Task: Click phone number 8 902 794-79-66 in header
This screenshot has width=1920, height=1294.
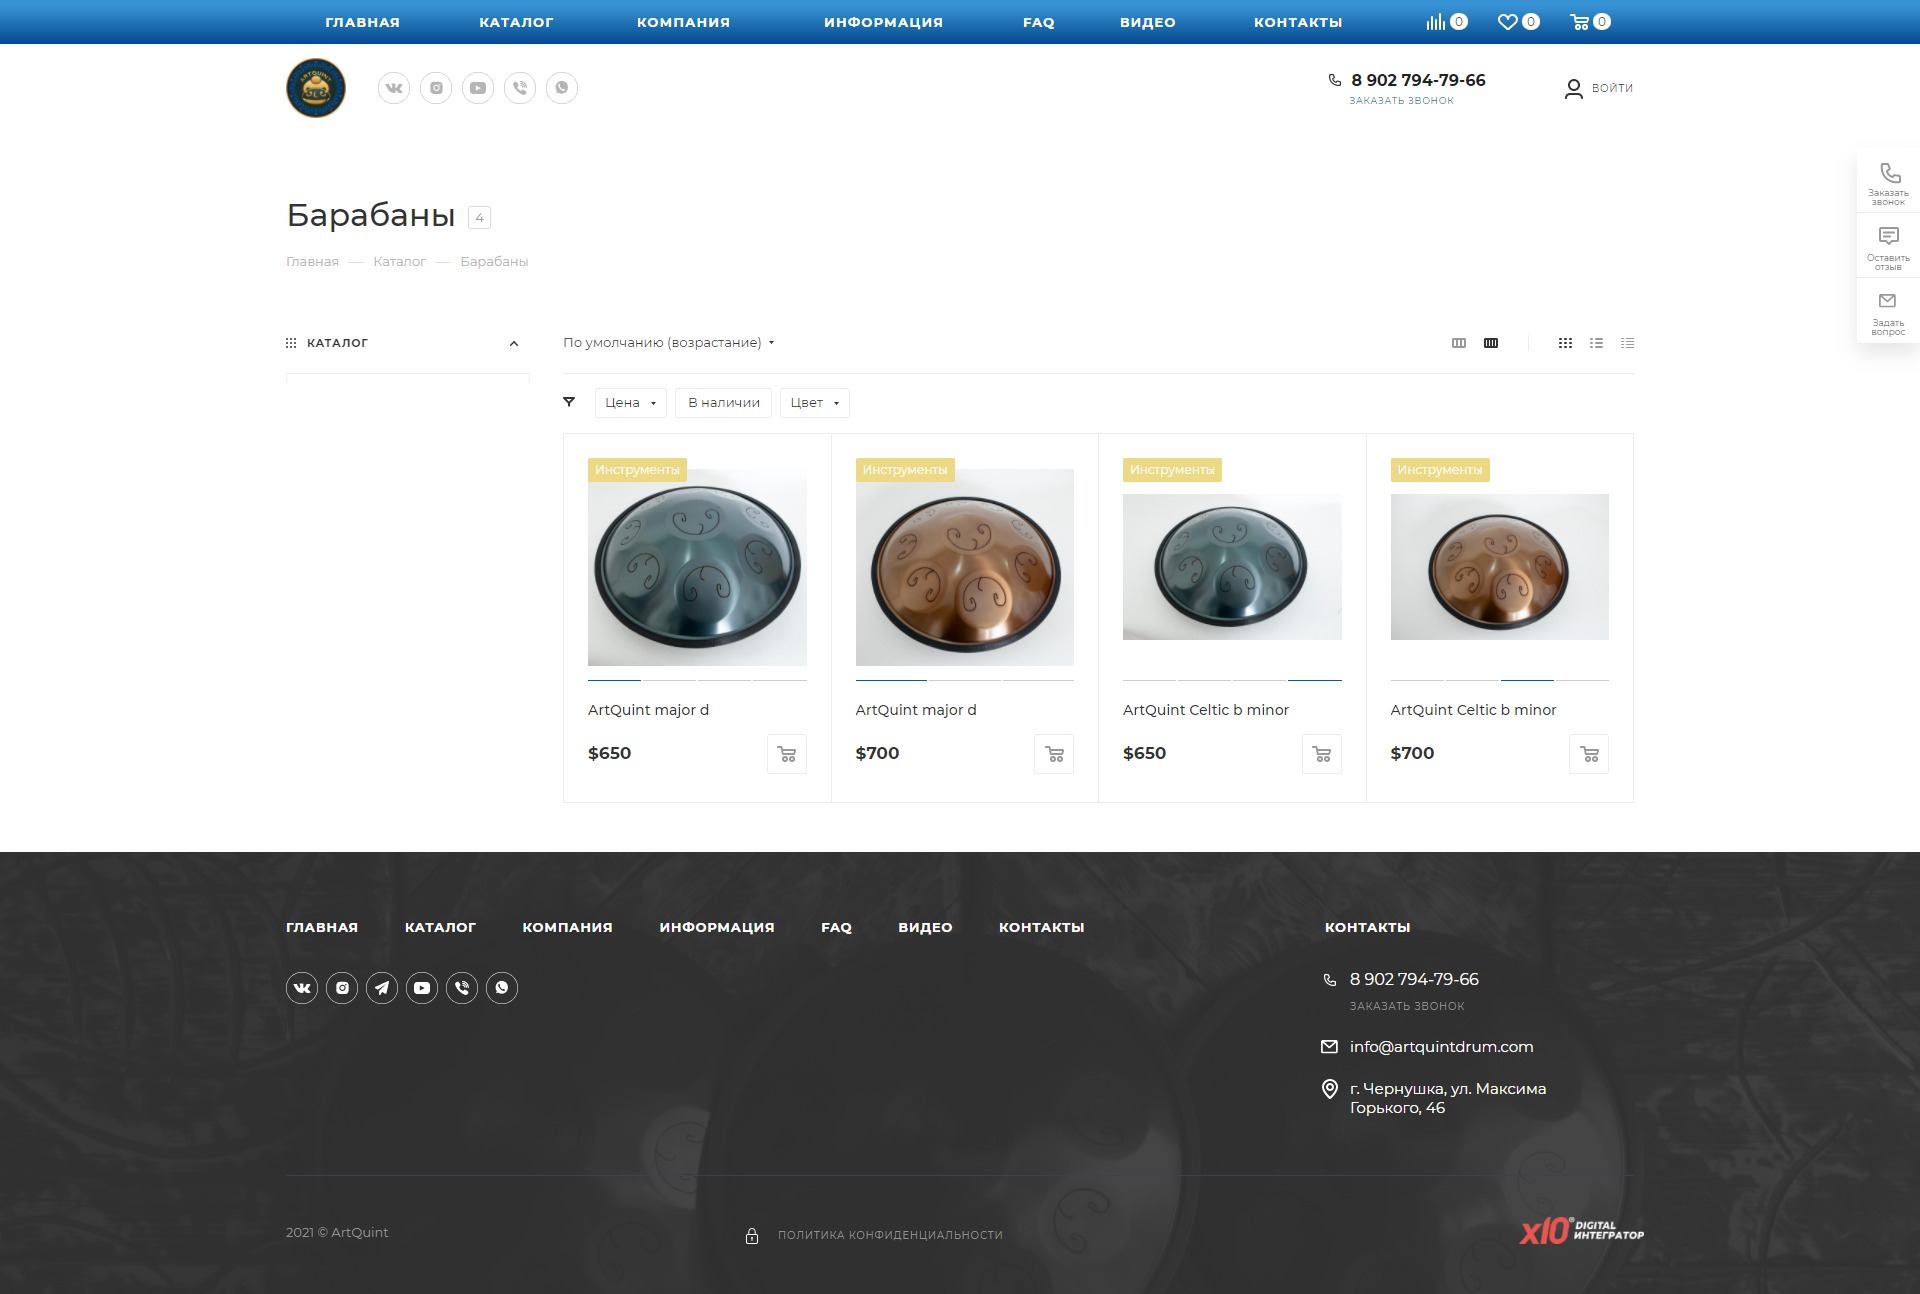Action: click(x=1418, y=80)
